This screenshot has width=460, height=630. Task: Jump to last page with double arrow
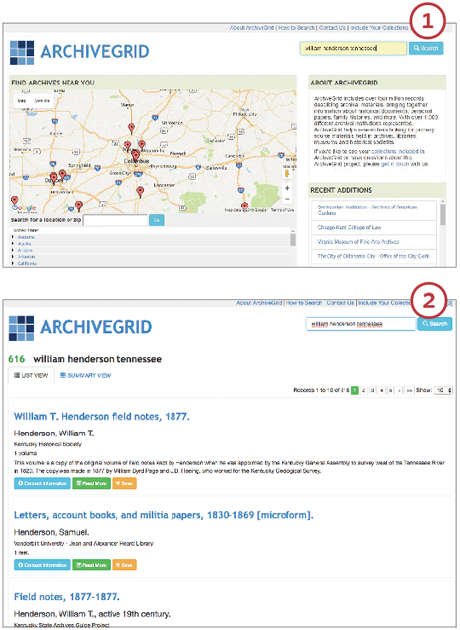(409, 391)
